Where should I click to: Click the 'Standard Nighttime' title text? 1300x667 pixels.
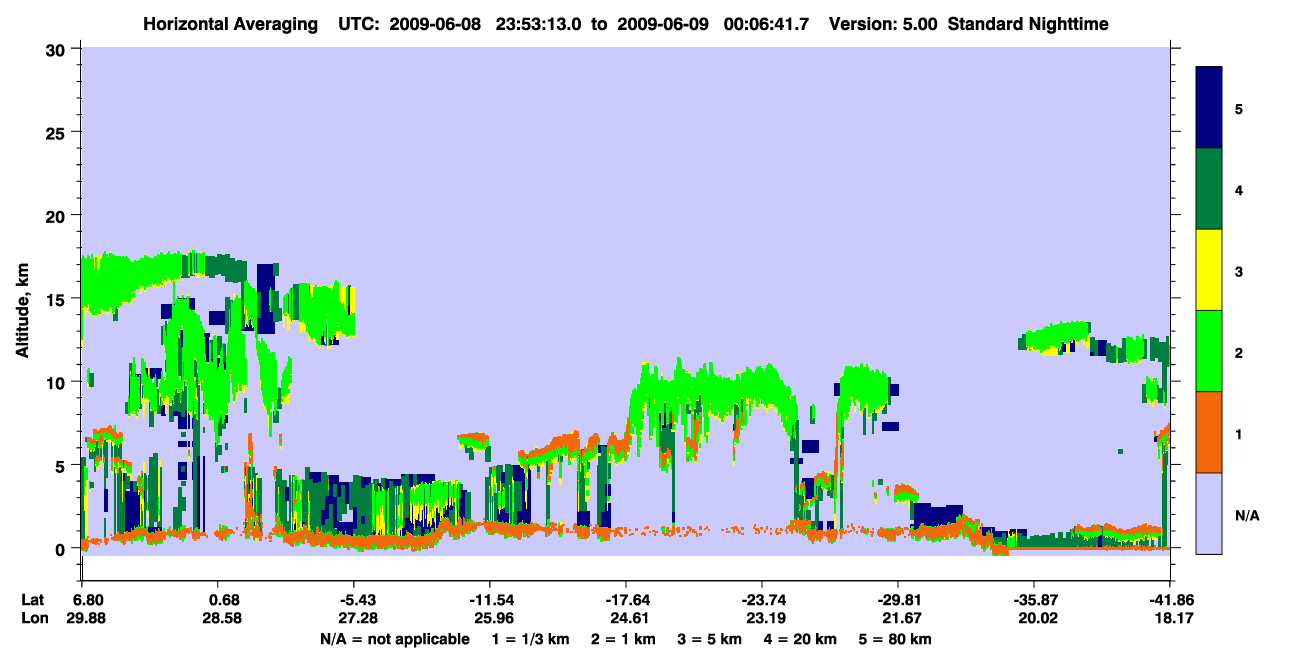(x=1028, y=23)
